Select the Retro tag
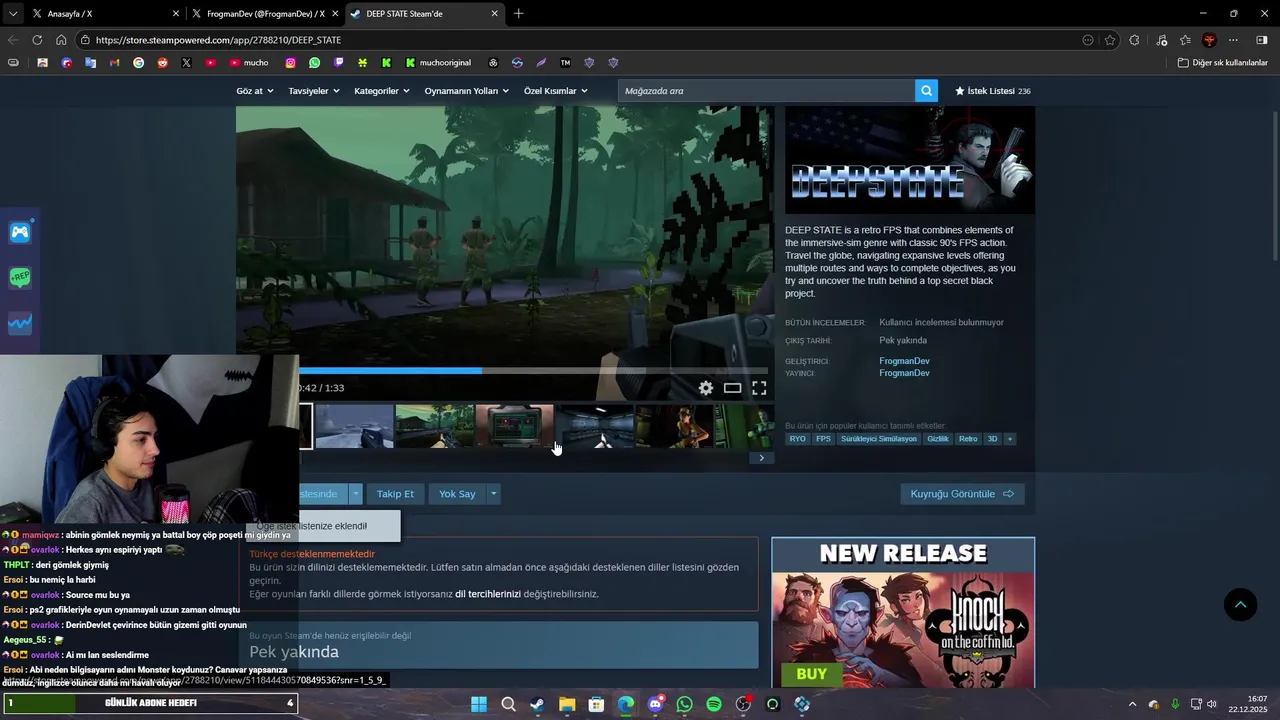The image size is (1280, 720). [968, 439]
